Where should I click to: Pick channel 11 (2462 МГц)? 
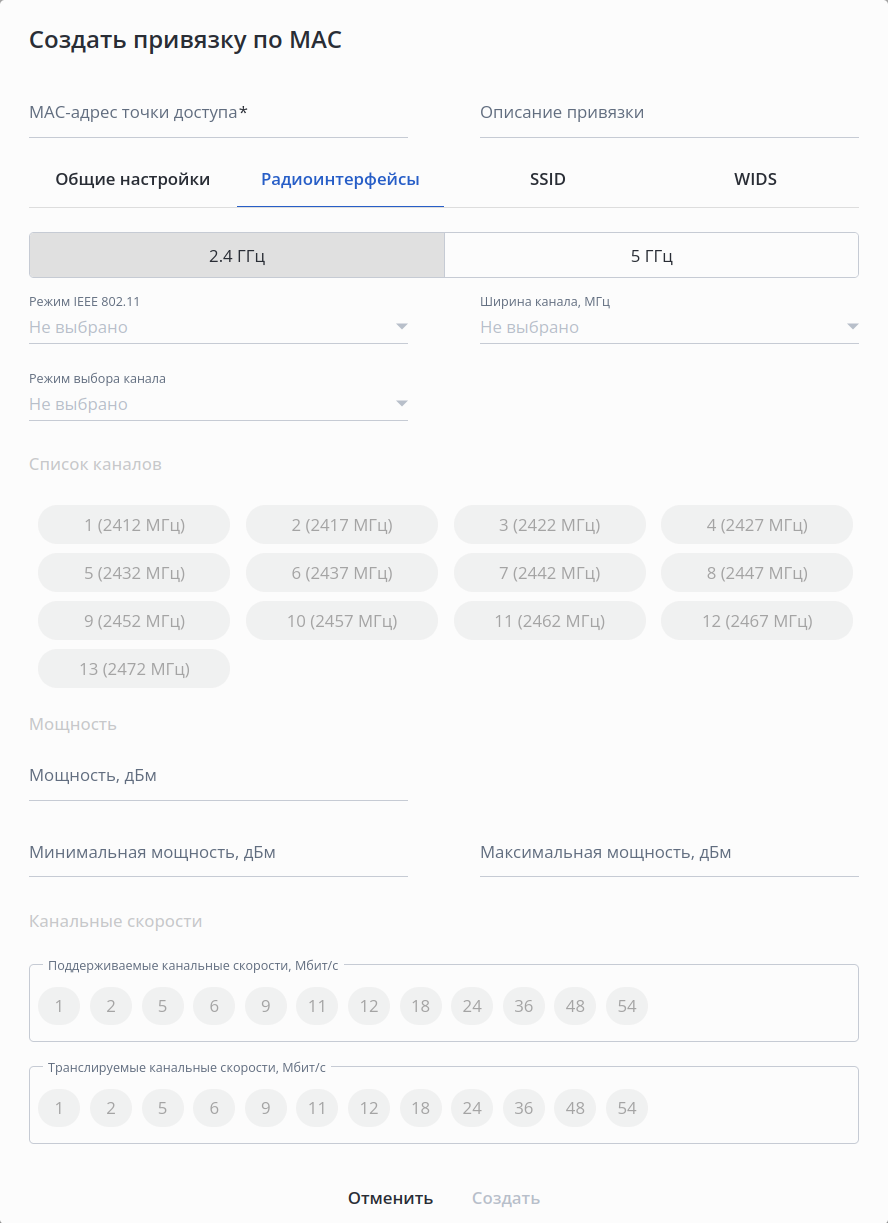click(x=549, y=621)
